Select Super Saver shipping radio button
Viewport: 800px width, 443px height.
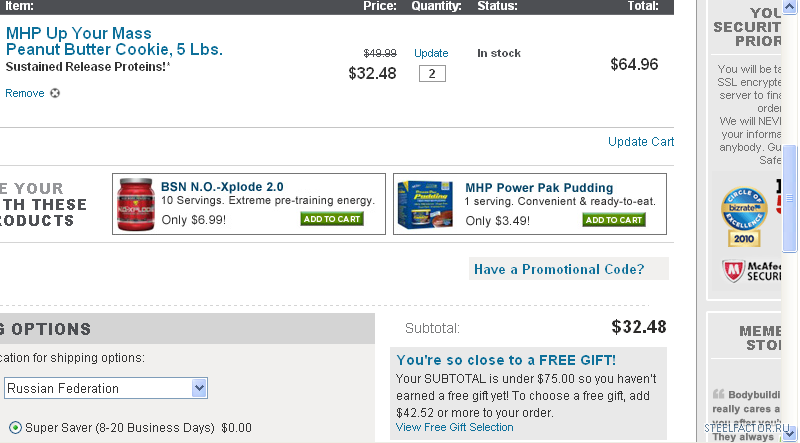pos(15,427)
